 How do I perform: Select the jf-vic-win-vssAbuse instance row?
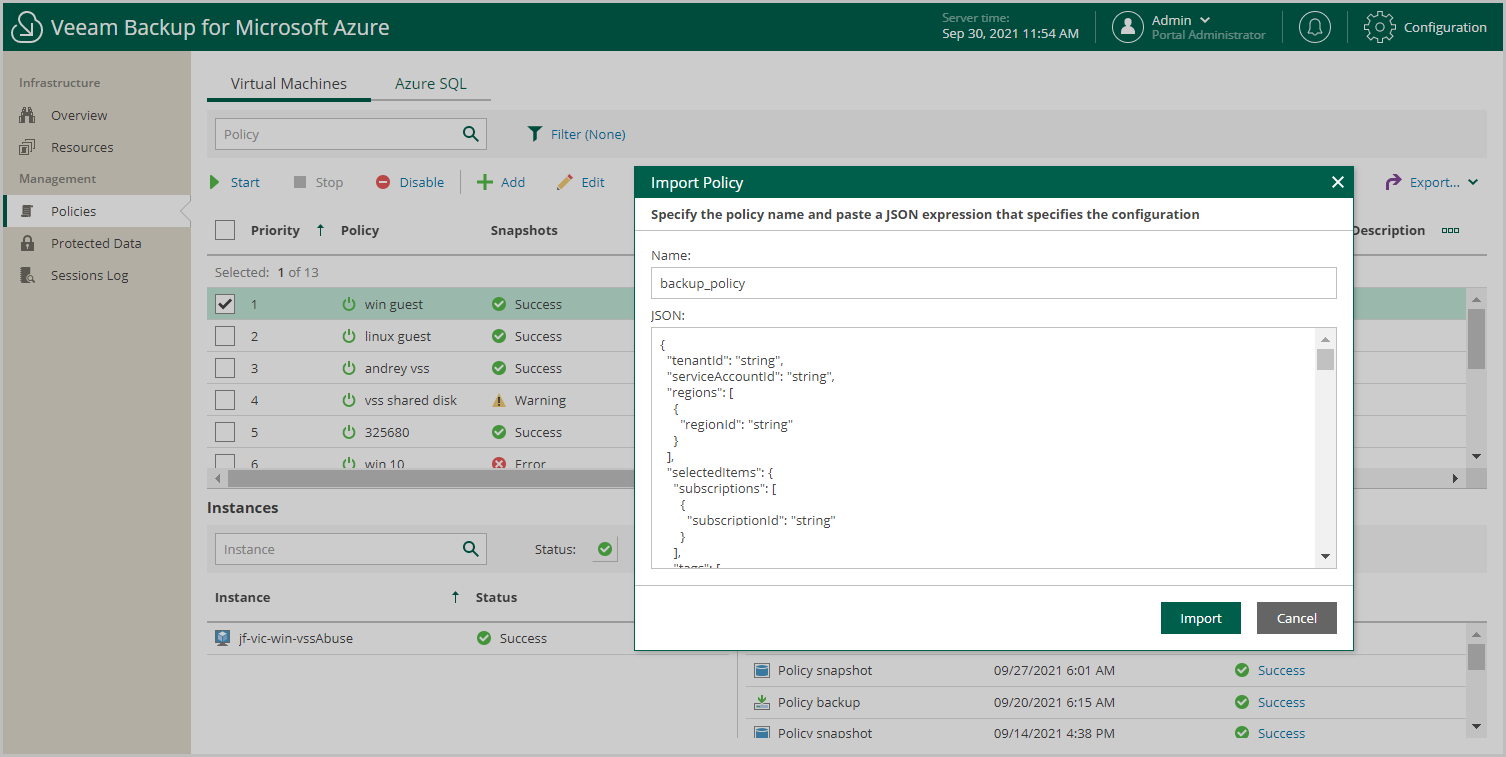pos(470,638)
